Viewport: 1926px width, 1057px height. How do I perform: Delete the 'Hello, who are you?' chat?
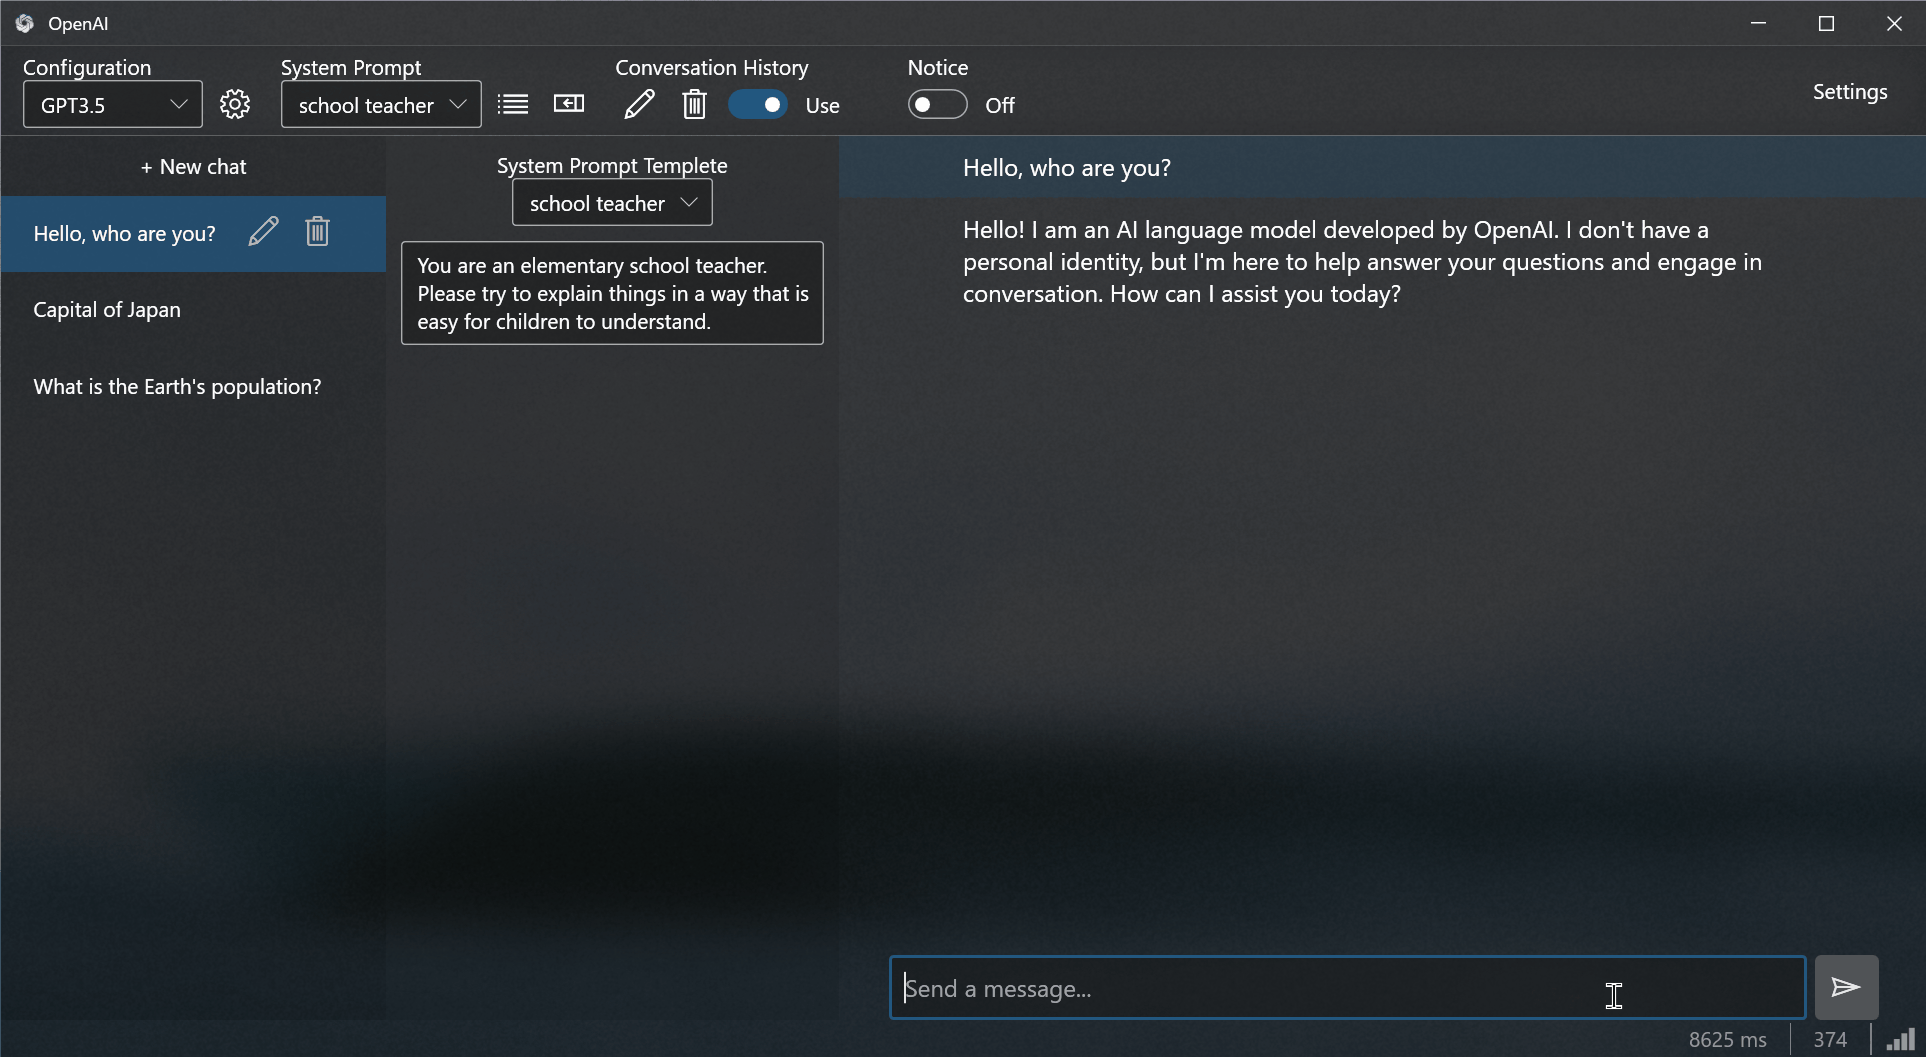point(318,232)
